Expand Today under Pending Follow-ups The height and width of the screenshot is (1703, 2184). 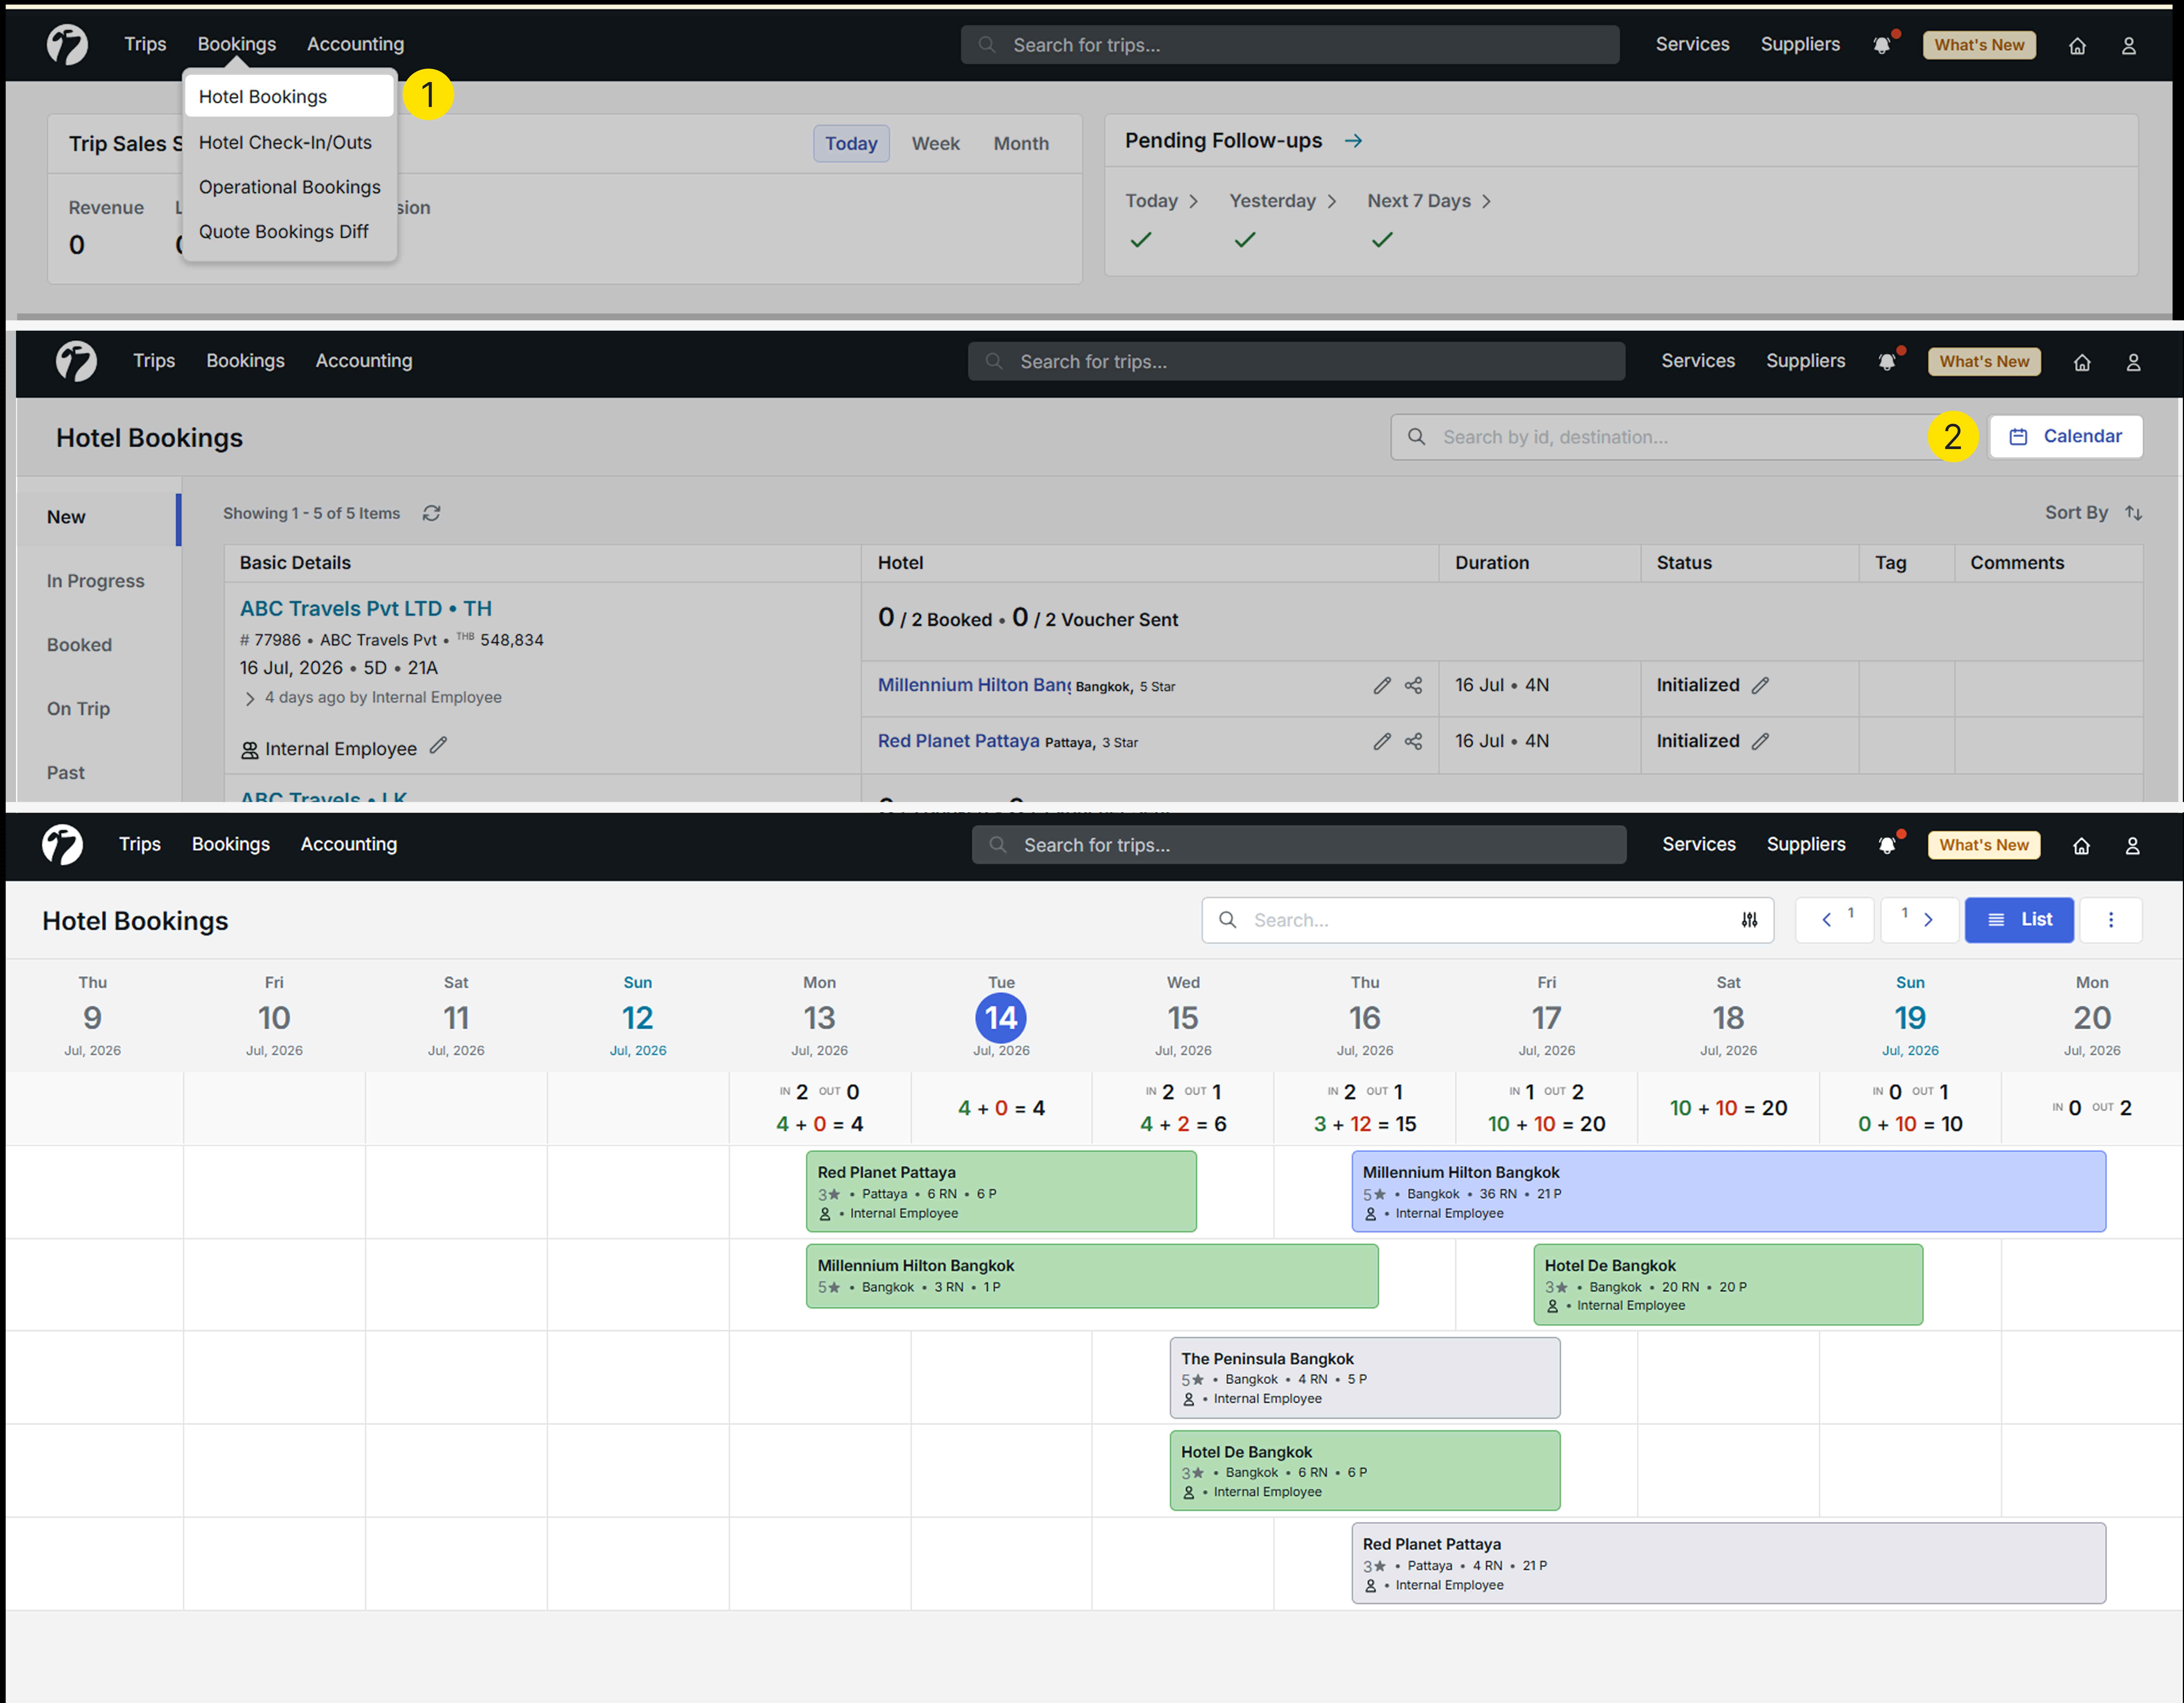(1162, 201)
